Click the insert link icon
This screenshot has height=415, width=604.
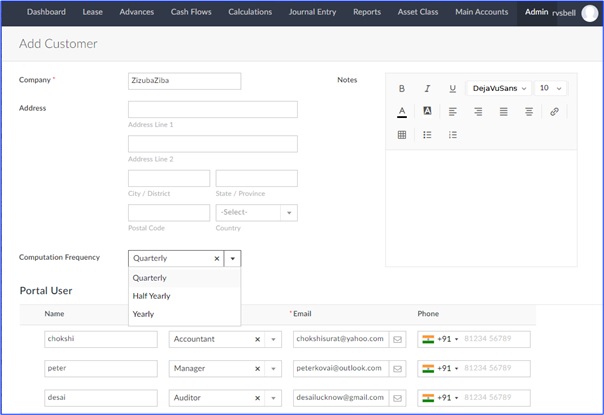(554, 112)
